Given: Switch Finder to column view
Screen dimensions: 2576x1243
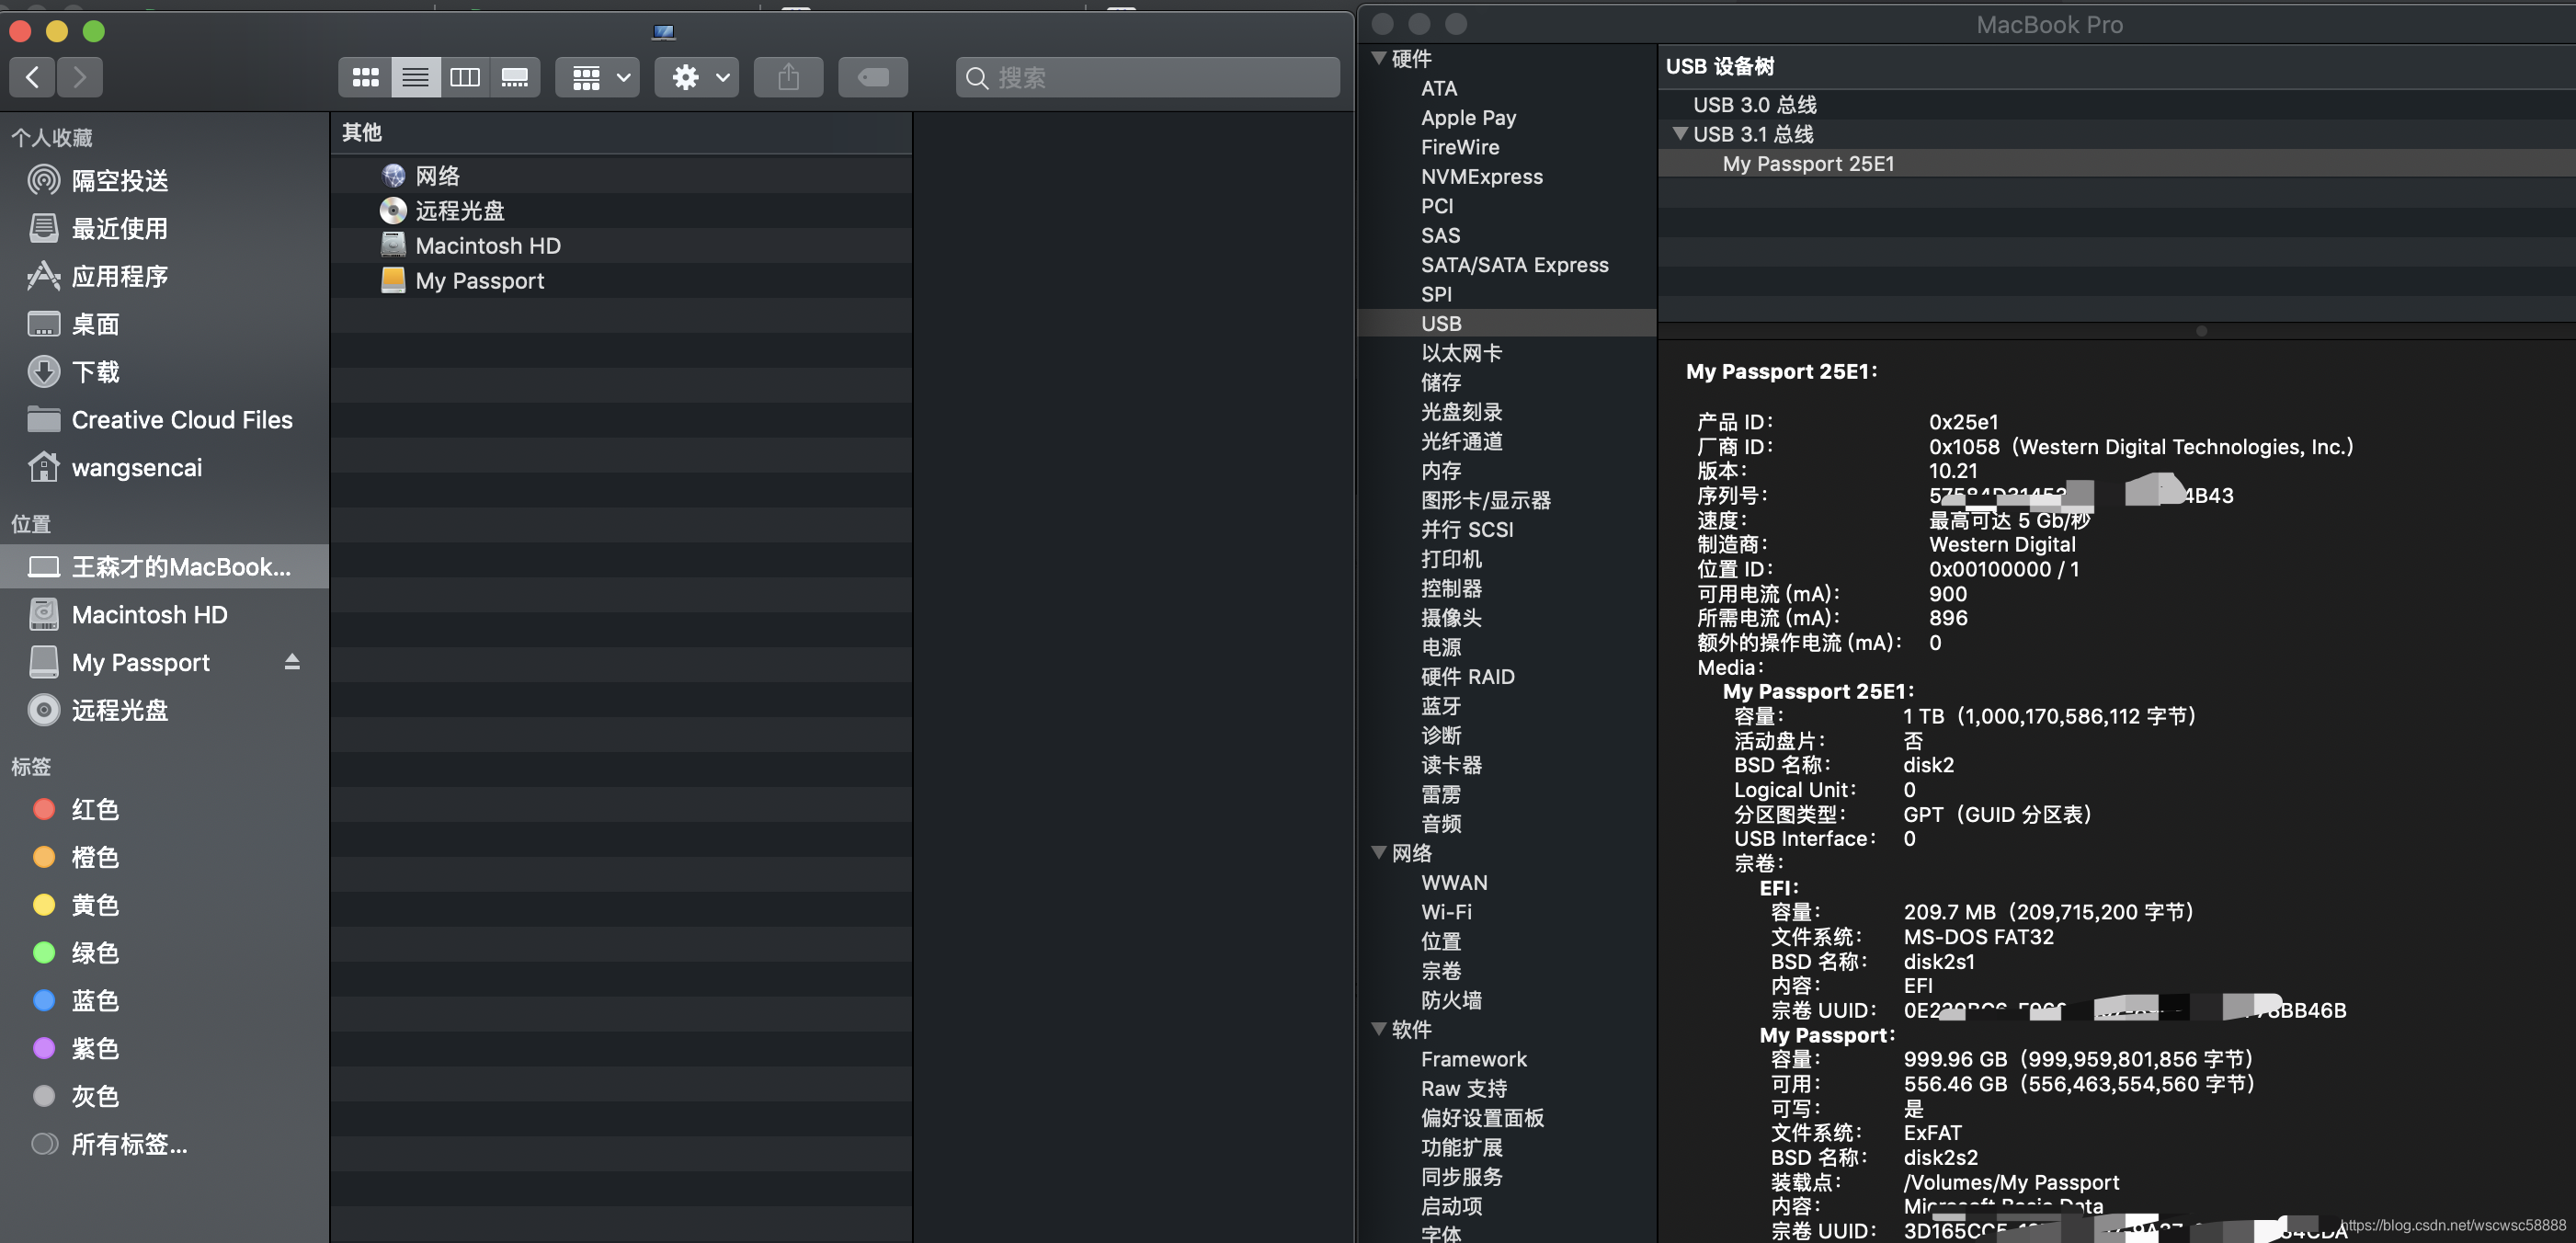Looking at the screenshot, I should click(x=465, y=77).
